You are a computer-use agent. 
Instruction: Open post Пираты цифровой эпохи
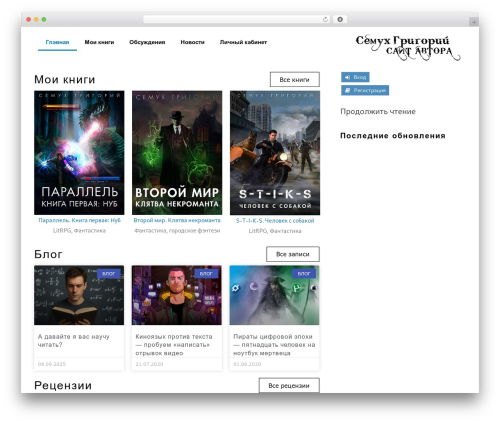[274, 345]
